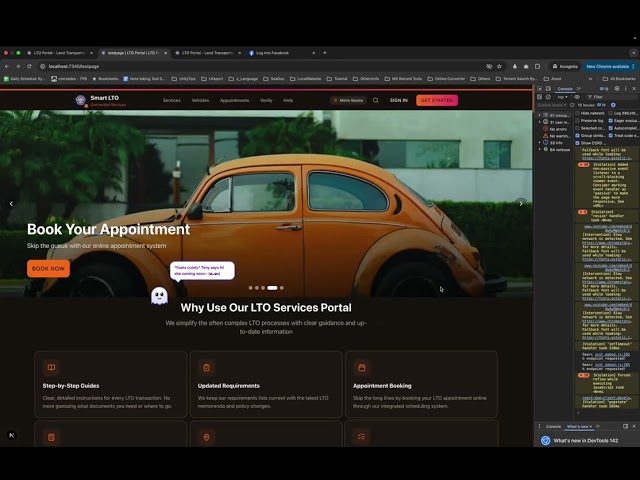
Task: Open the site information icon in address bar
Action: pyautogui.click(x=42, y=66)
